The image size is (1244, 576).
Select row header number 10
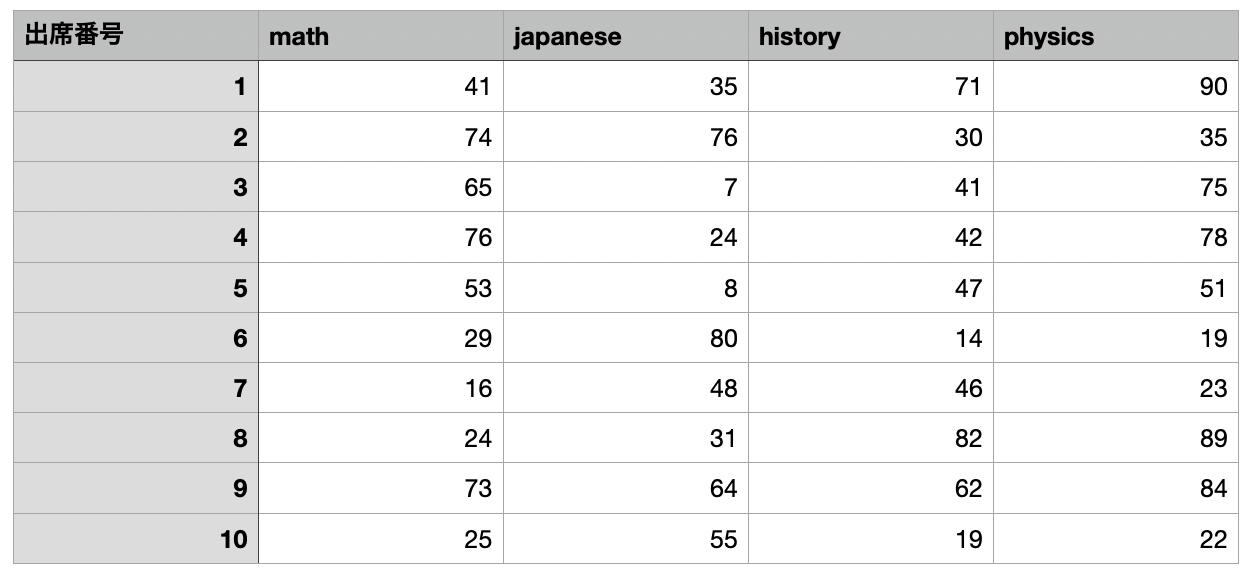136,540
